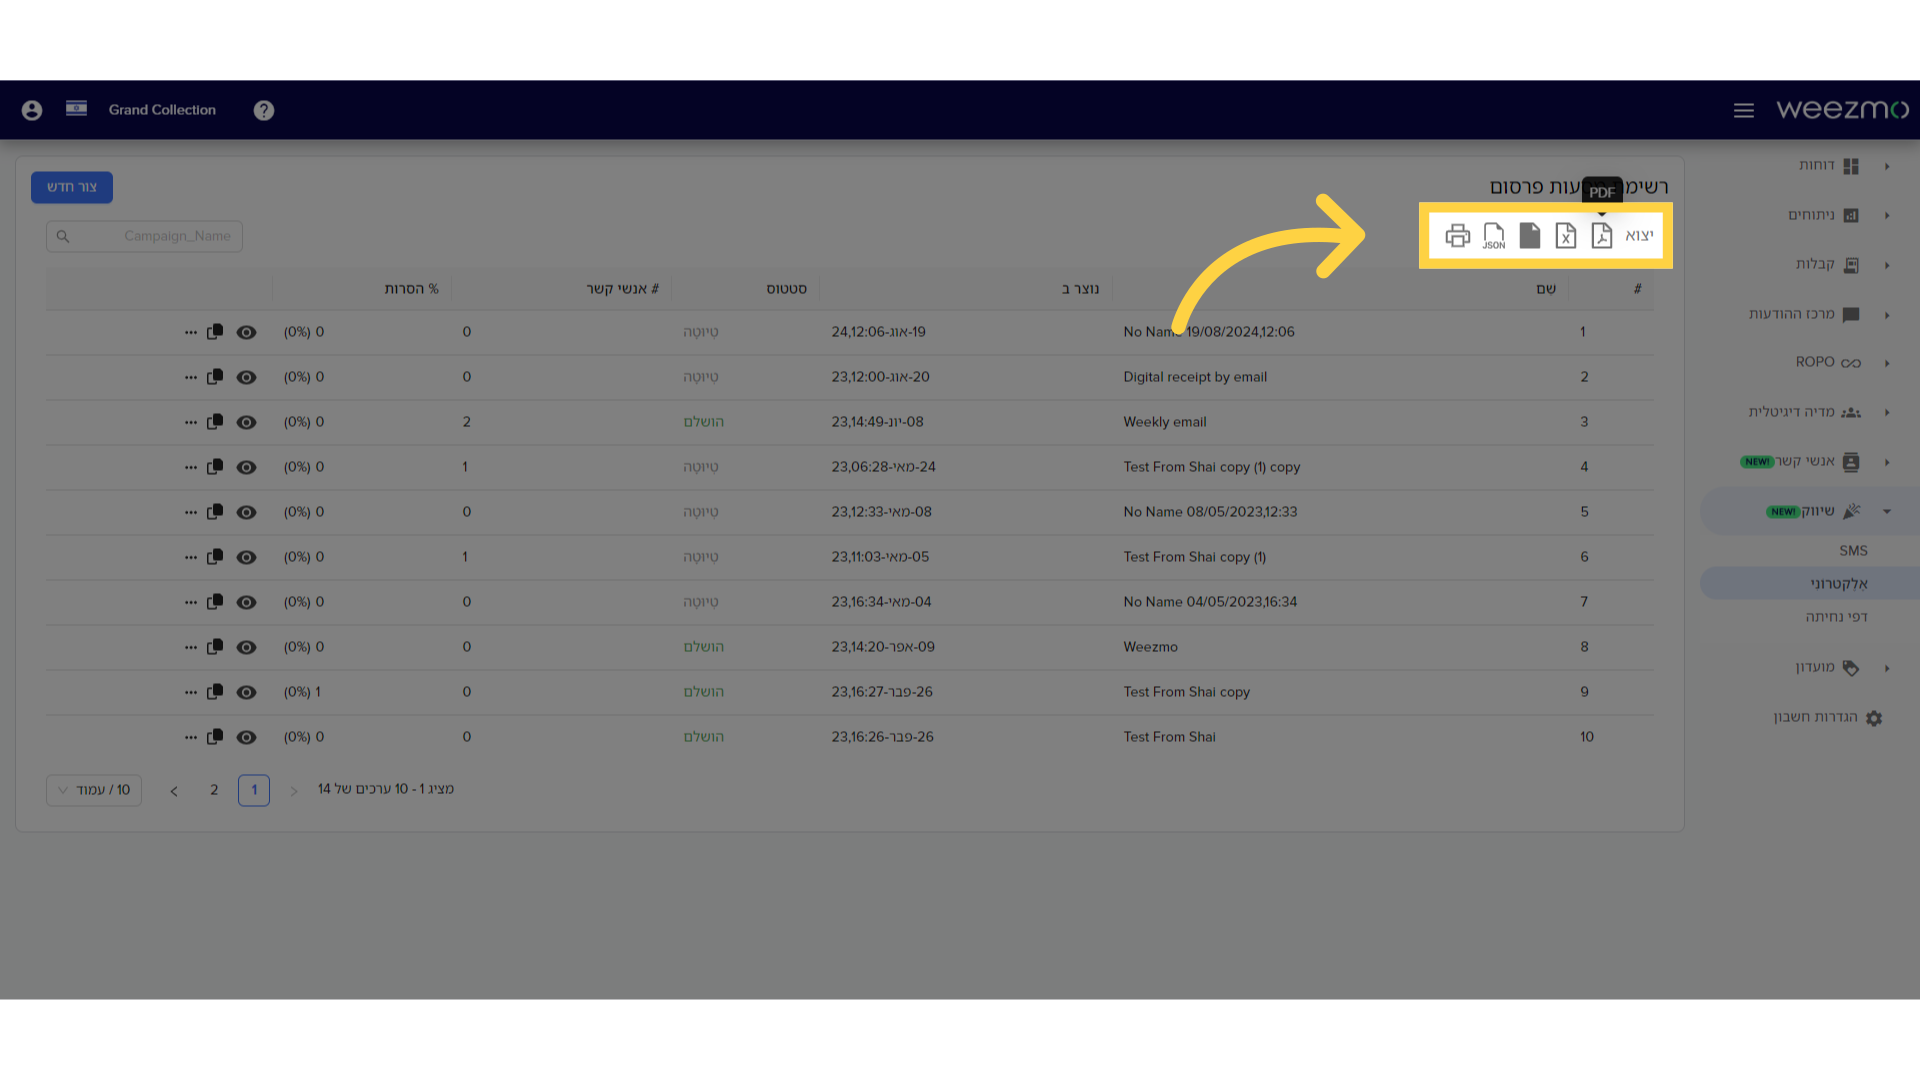Preview No Name 08/05/2023 campaign via eye icon
The width and height of the screenshot is (1920, 1080).
click(246, 512)
